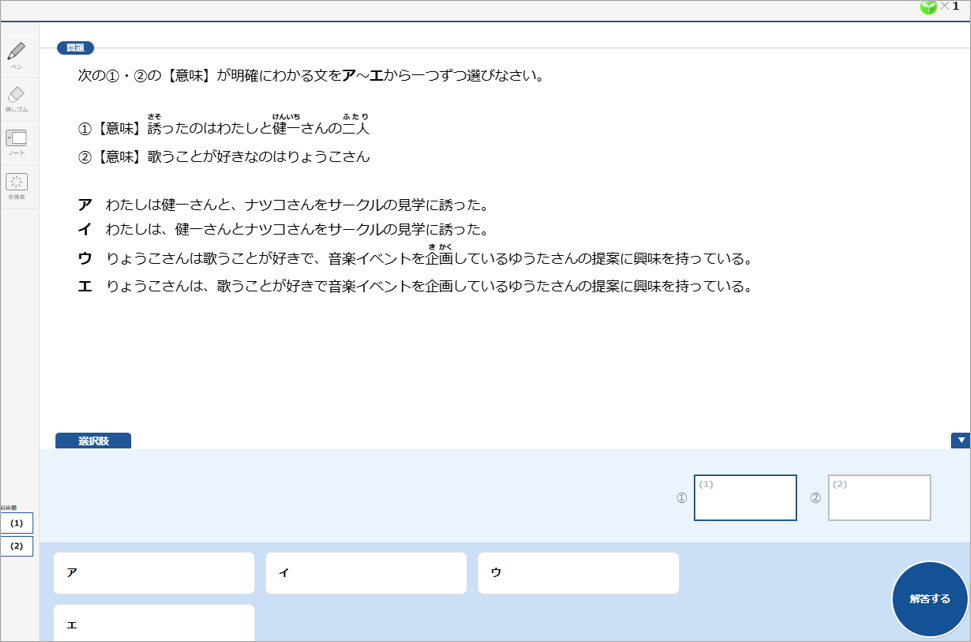The image size is (971, 642).
Task: Click the 問題 section label
Action: (75, 48)
